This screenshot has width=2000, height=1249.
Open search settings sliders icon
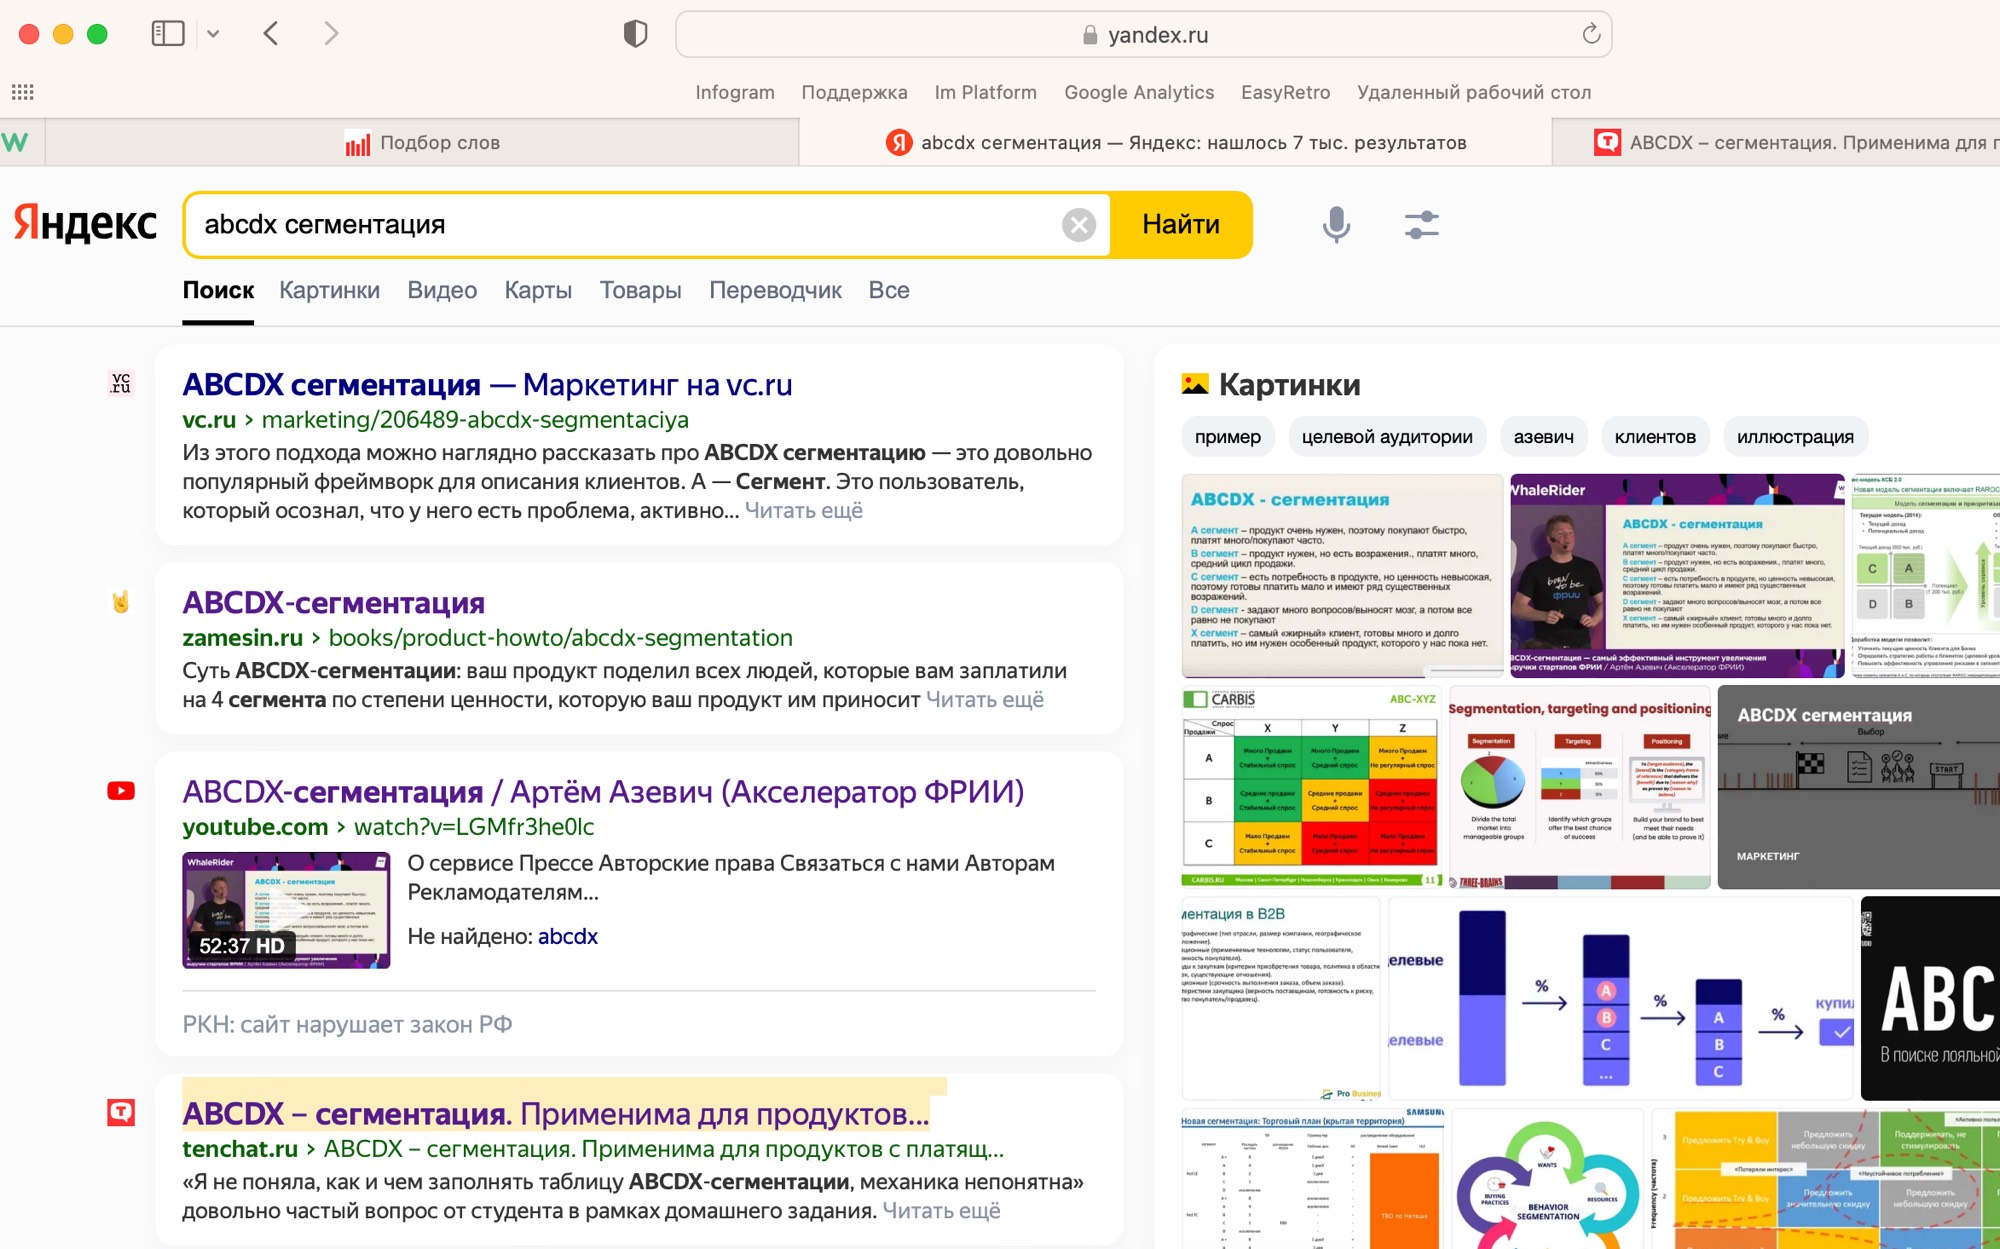point(1421,225)
